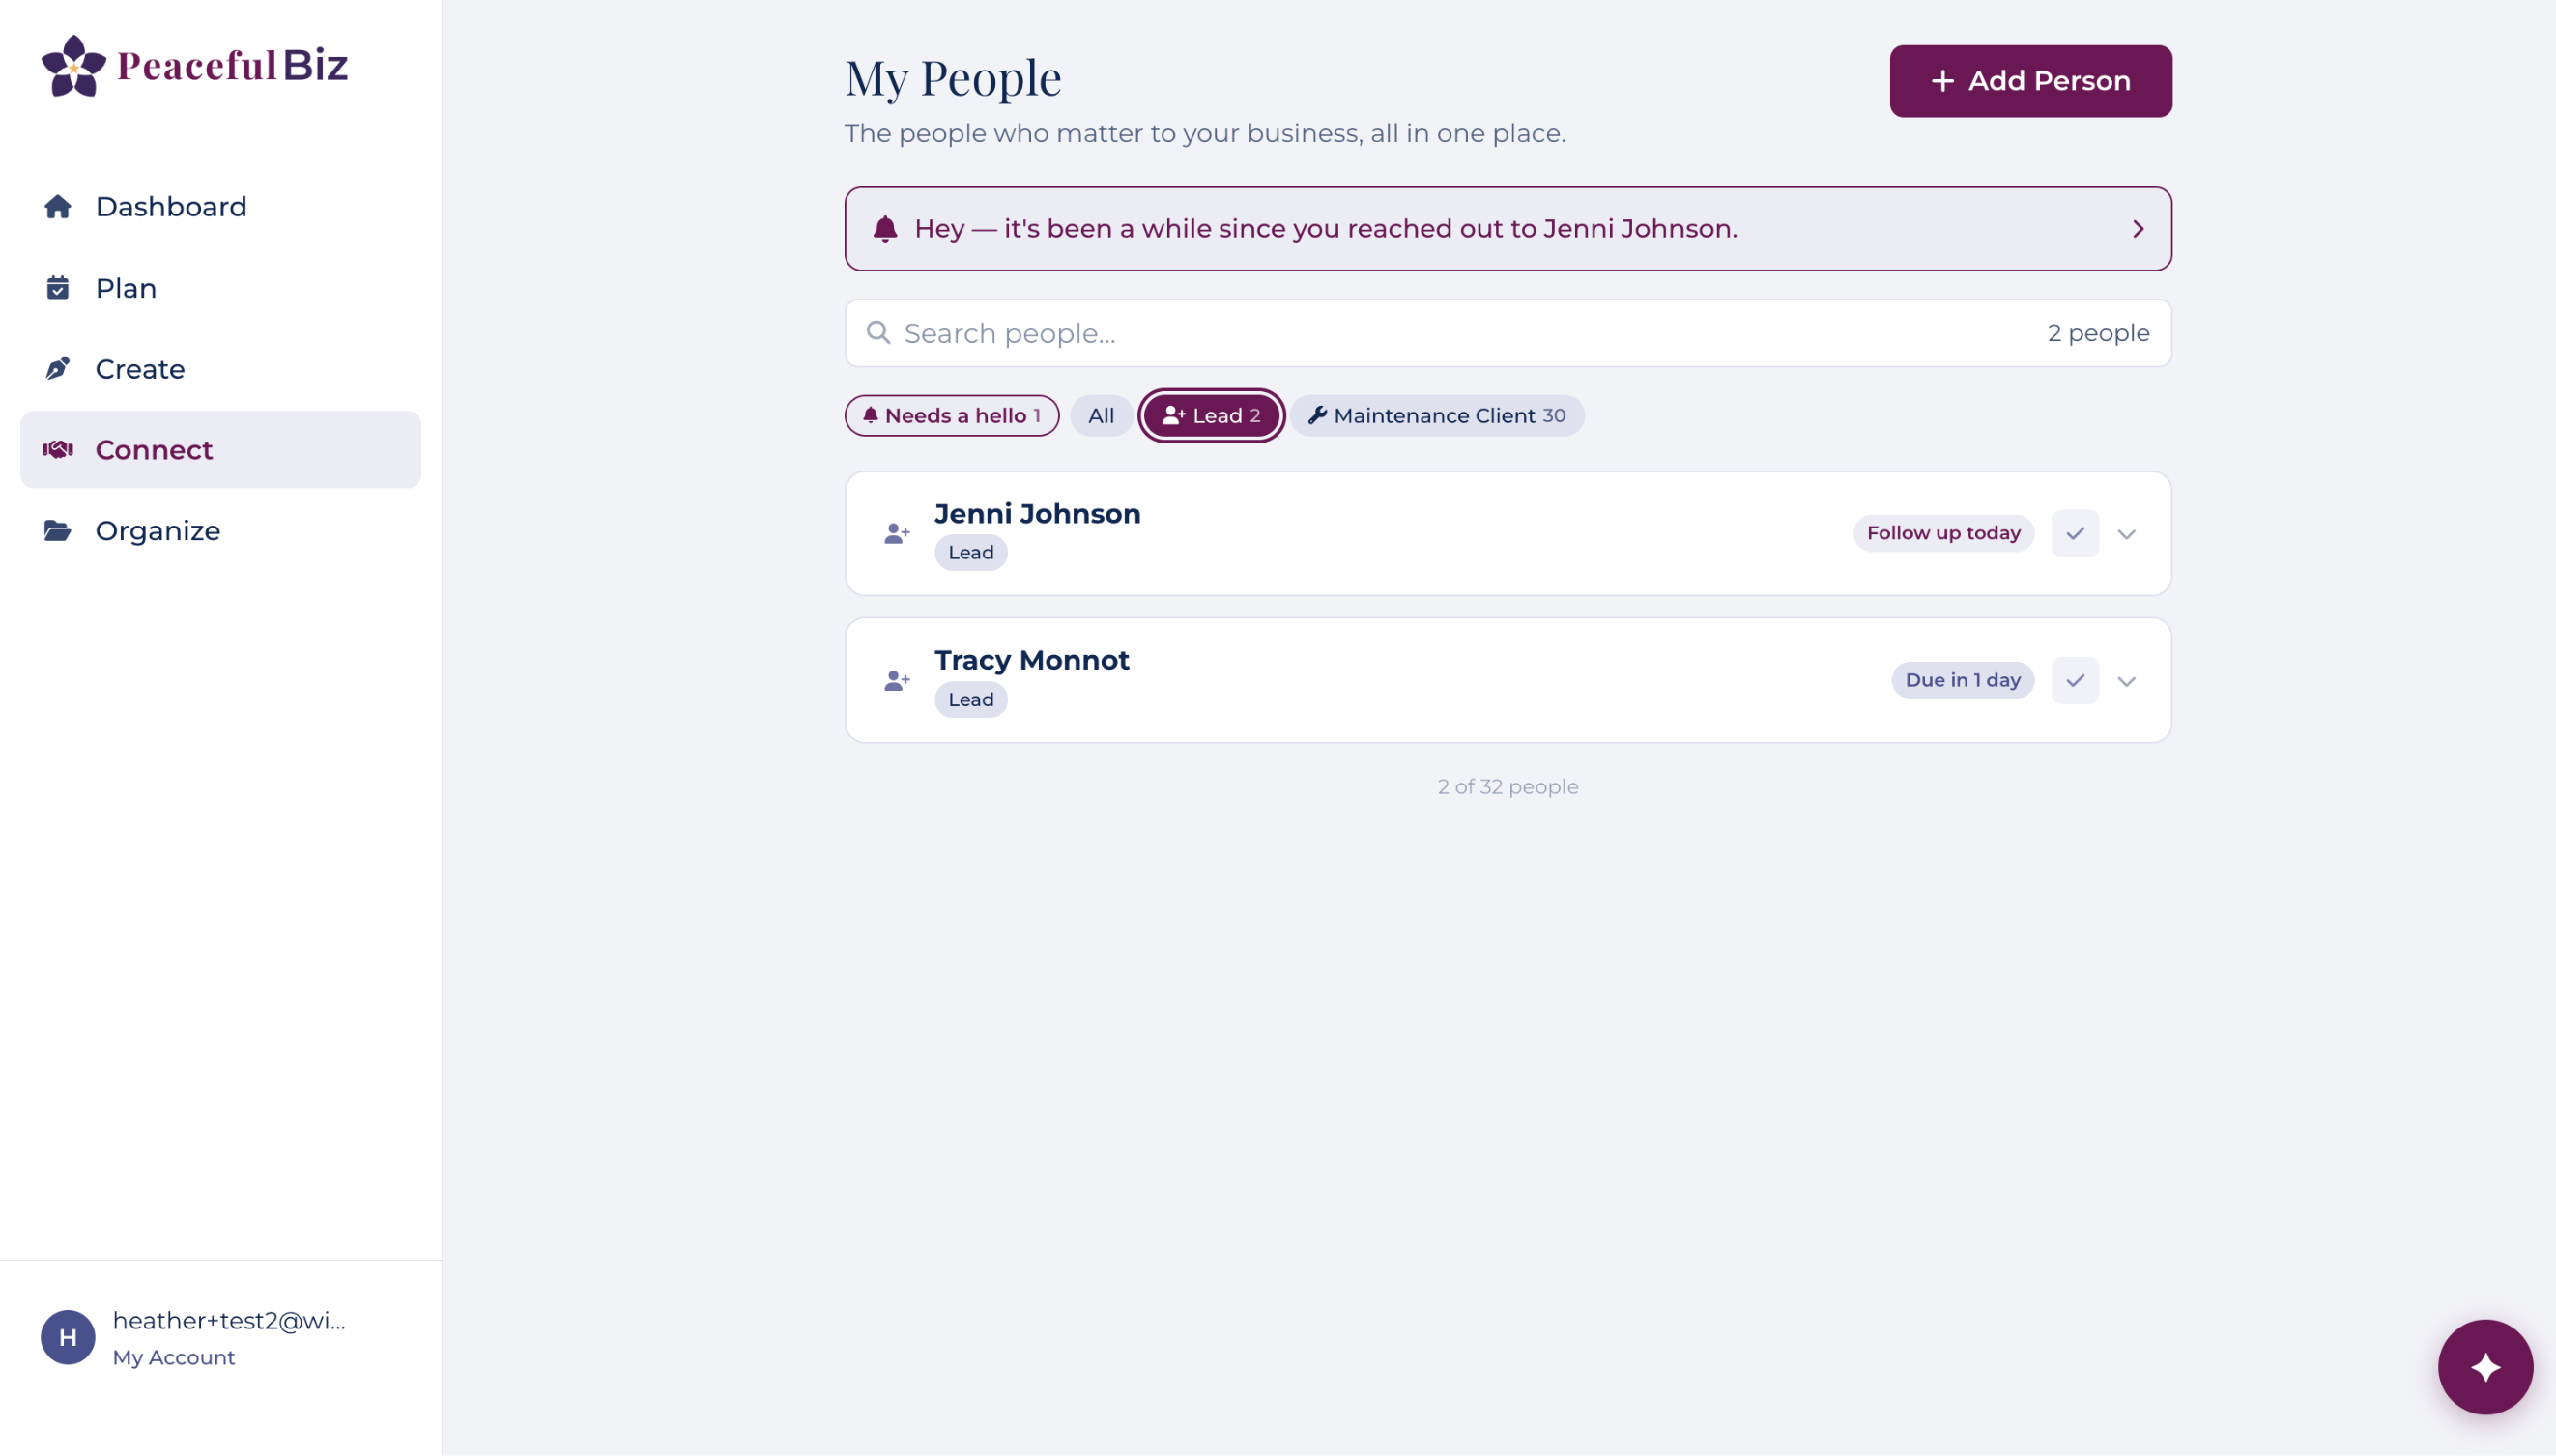Expand Jenni Johnson's card details
Viewport: 2556px width, 1456px height.
(x=2127, y=533)
